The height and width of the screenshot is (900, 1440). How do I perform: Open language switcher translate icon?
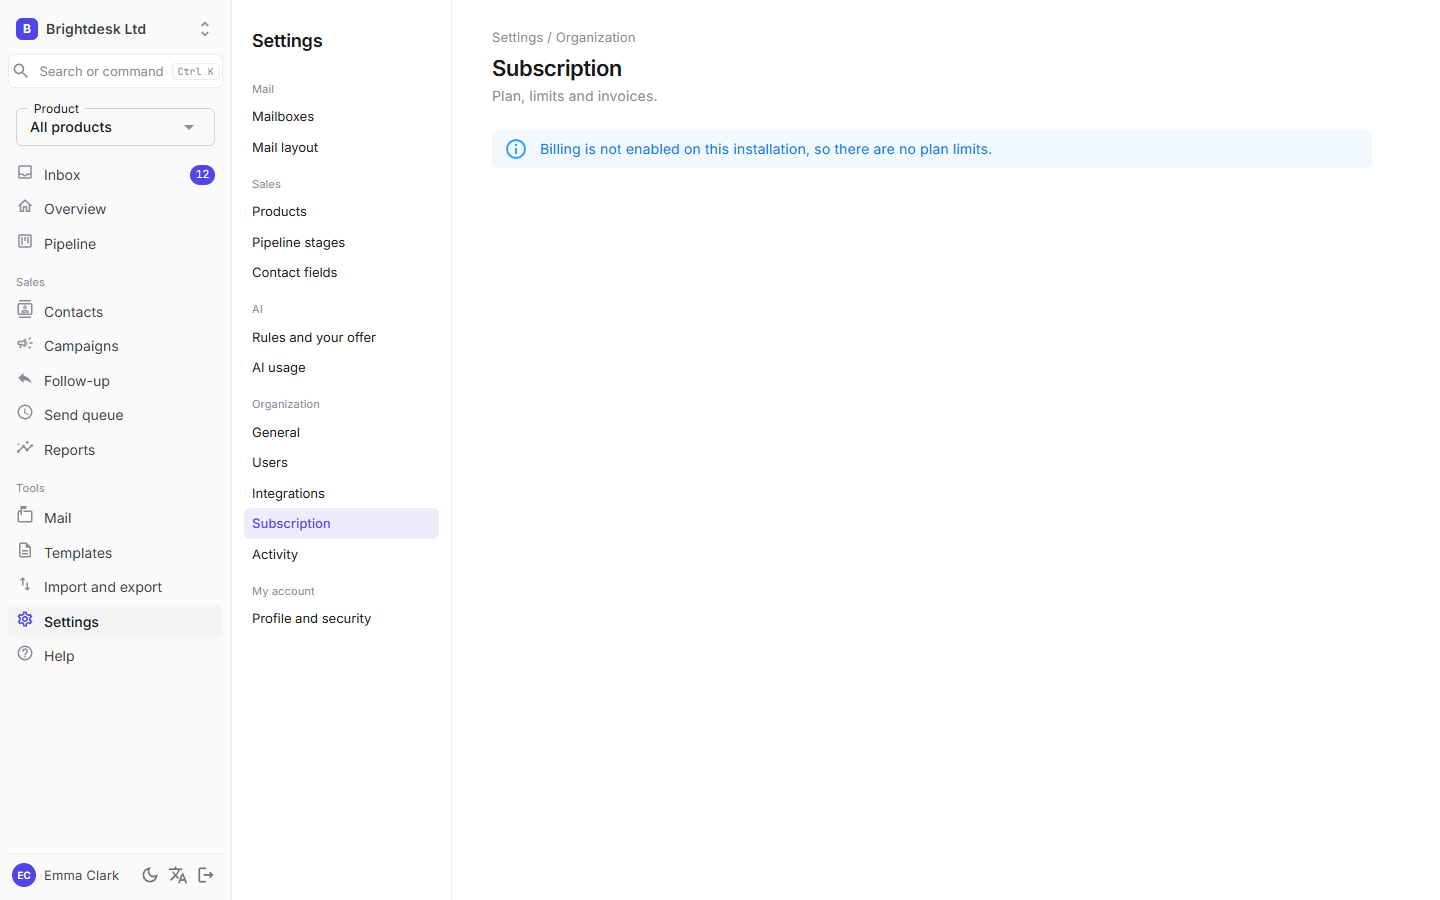click(x=178, y=875)
